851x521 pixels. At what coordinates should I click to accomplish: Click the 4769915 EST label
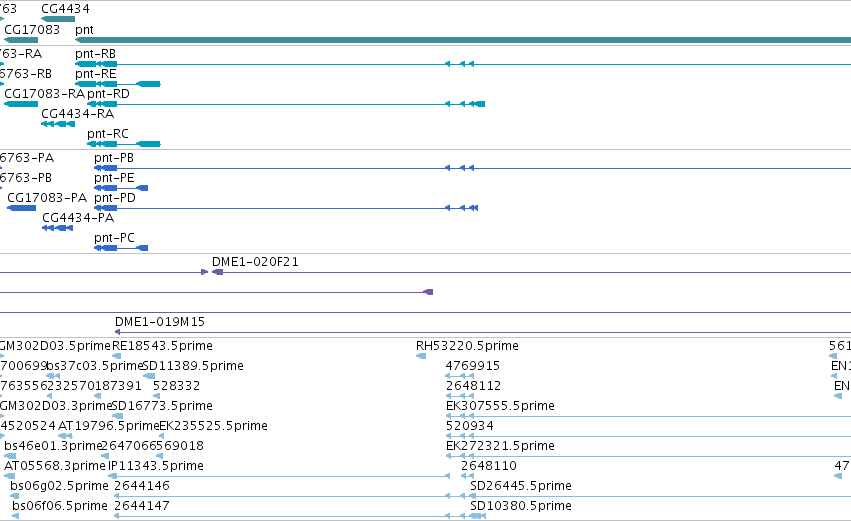tap(473, 366)
